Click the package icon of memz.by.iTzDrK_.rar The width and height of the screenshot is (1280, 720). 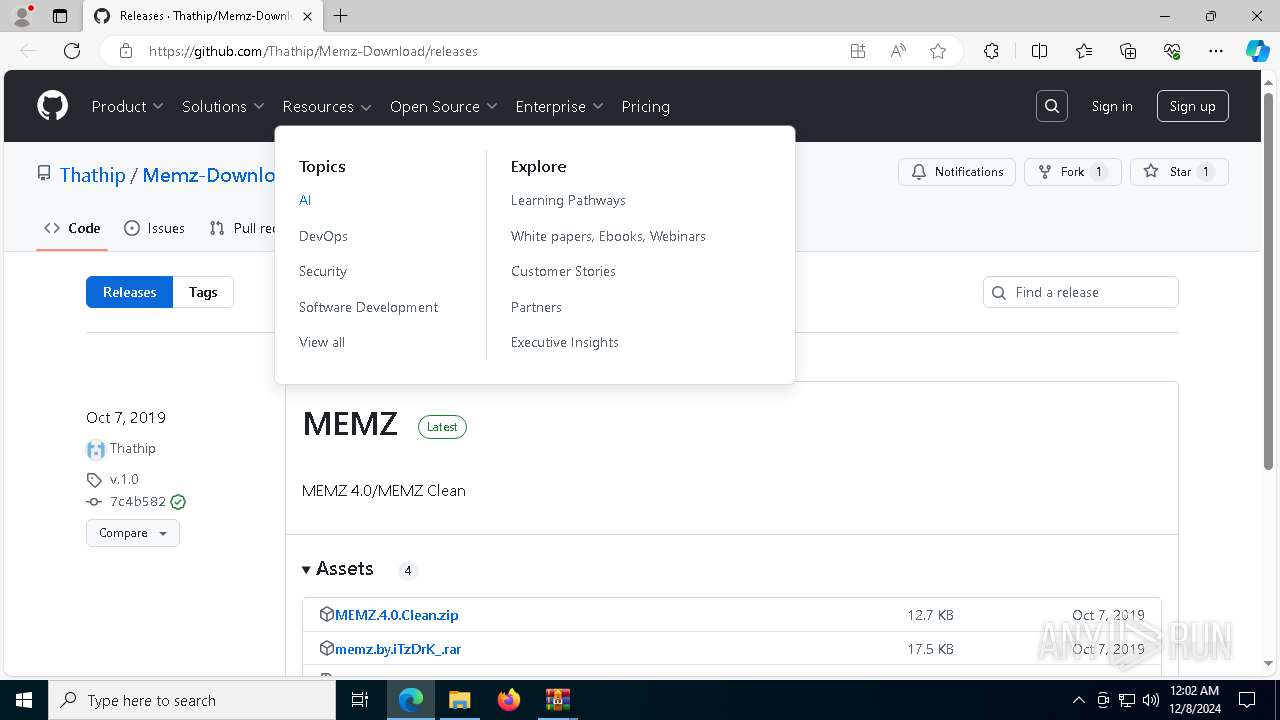(x=326, y=648)
